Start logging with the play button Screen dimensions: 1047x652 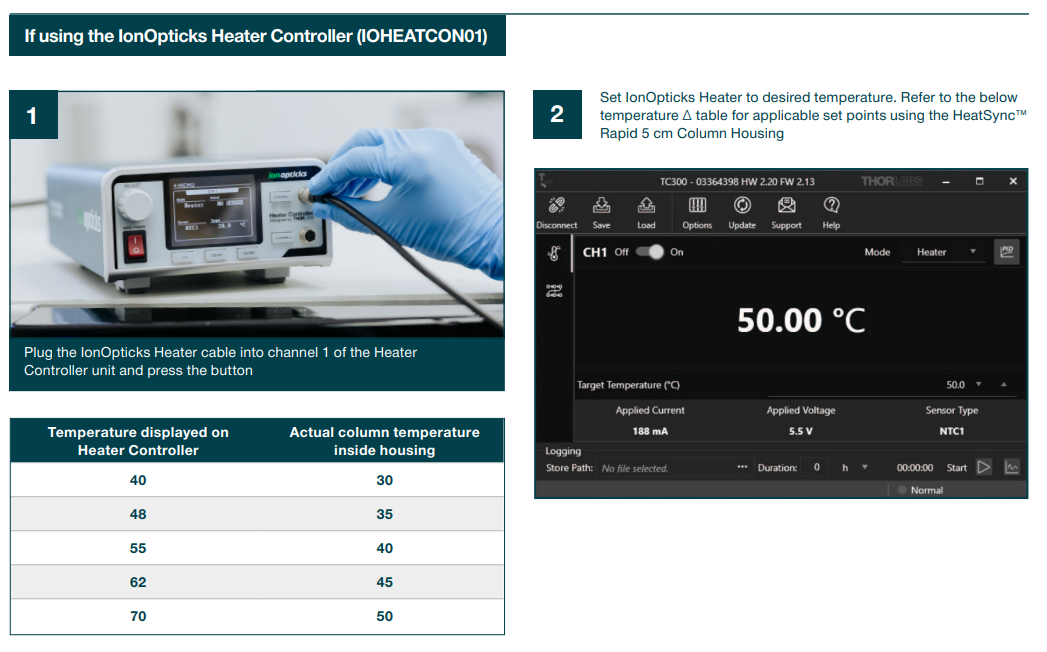(x=984, y=468)
